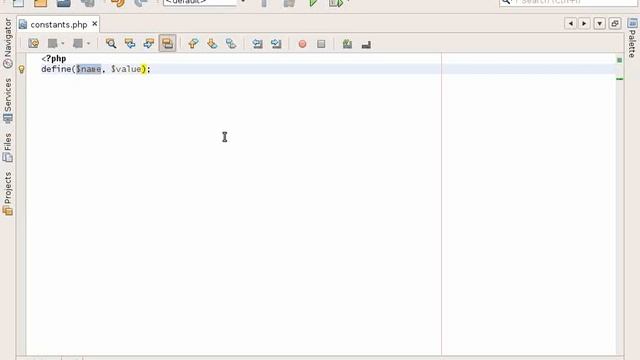Viewport: 640px width, 360px height.
Task: Stop macro recording with gray square
Action: pyautogui.click(x=321, y=44)
